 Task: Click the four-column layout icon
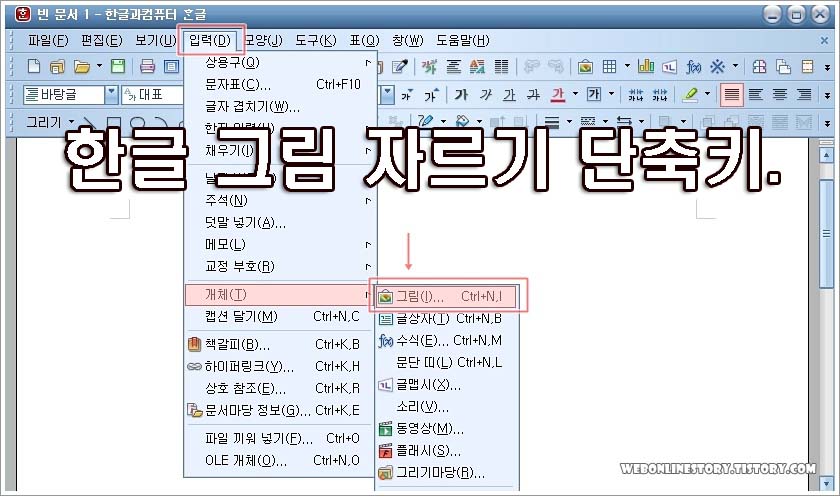click(x=501, y=66)
